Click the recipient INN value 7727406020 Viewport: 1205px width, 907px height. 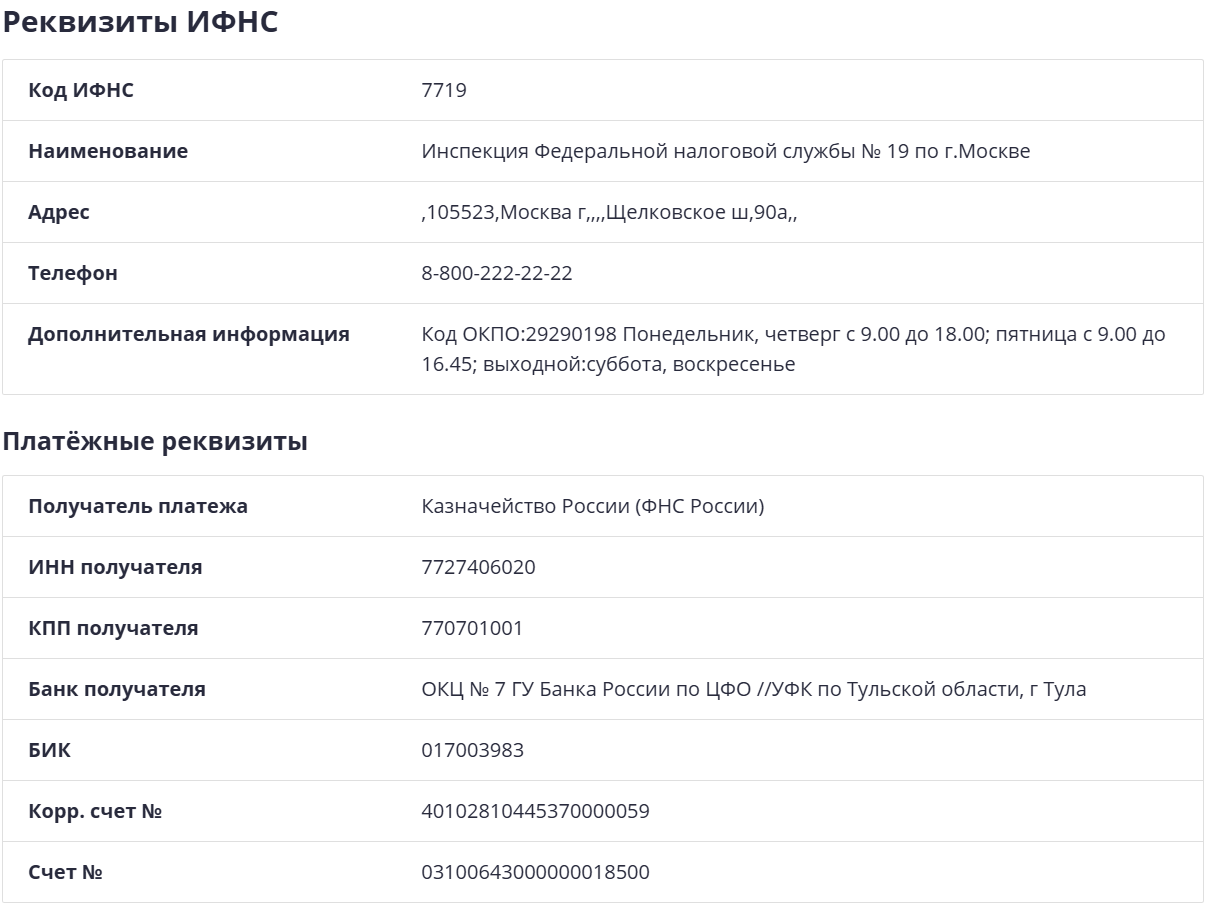(x=478, y=568)
